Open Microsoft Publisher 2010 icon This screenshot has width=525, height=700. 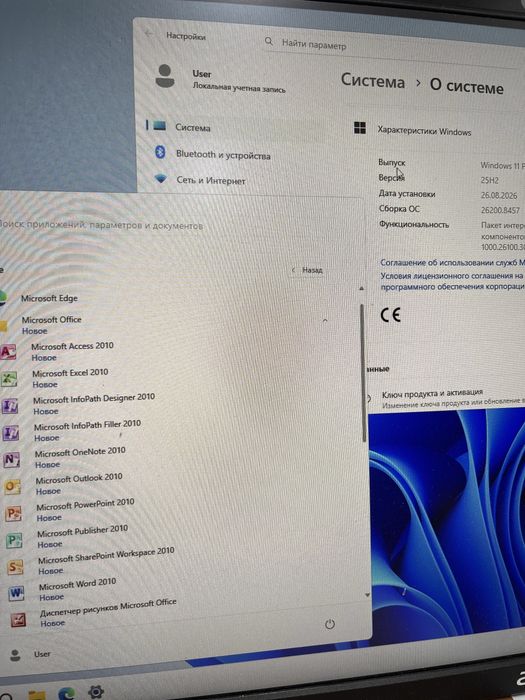tap(14, 541)
